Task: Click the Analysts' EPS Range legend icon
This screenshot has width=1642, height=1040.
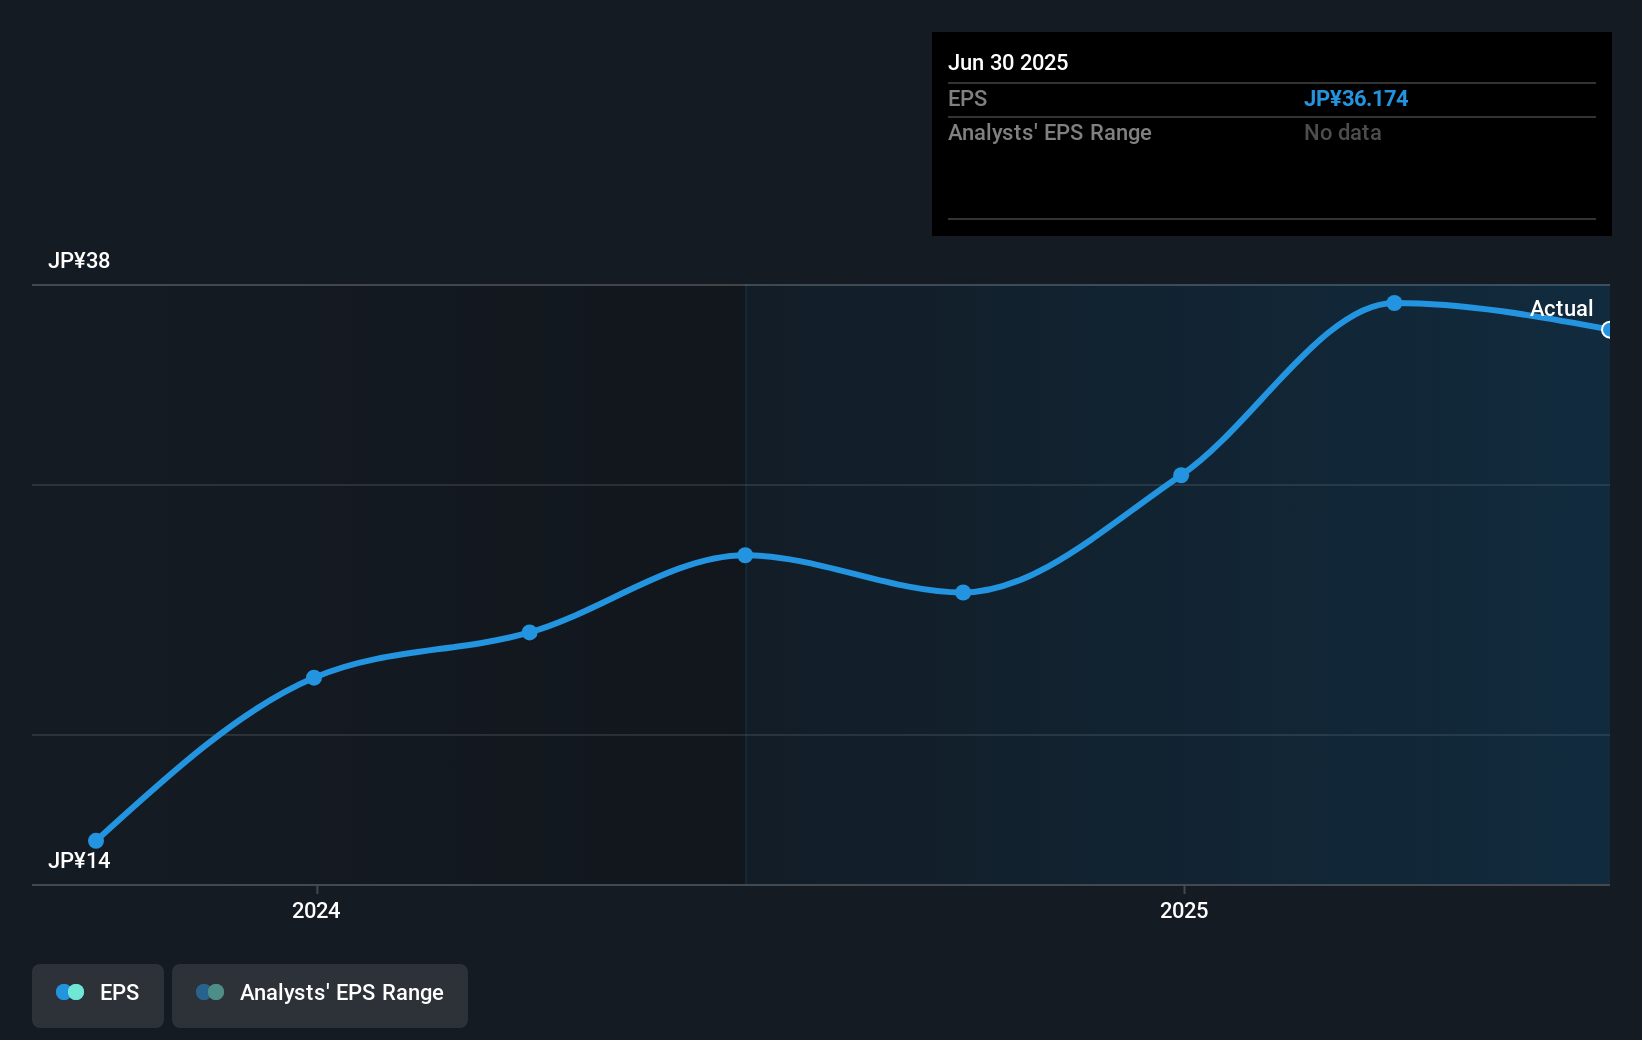Action: [210, 992]
